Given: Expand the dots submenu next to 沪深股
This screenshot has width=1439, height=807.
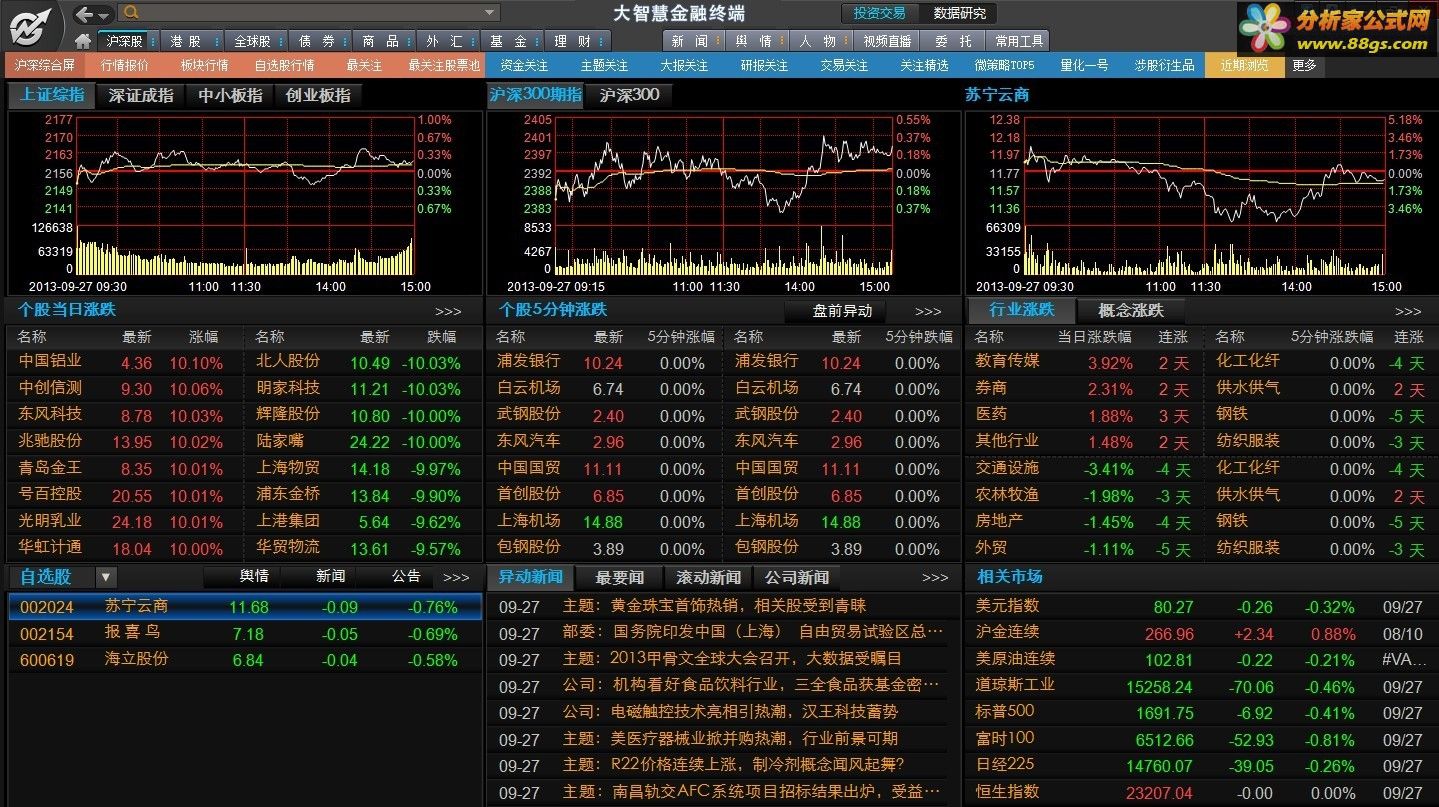Looking at the screenshot, I should [x=151, y=41].
